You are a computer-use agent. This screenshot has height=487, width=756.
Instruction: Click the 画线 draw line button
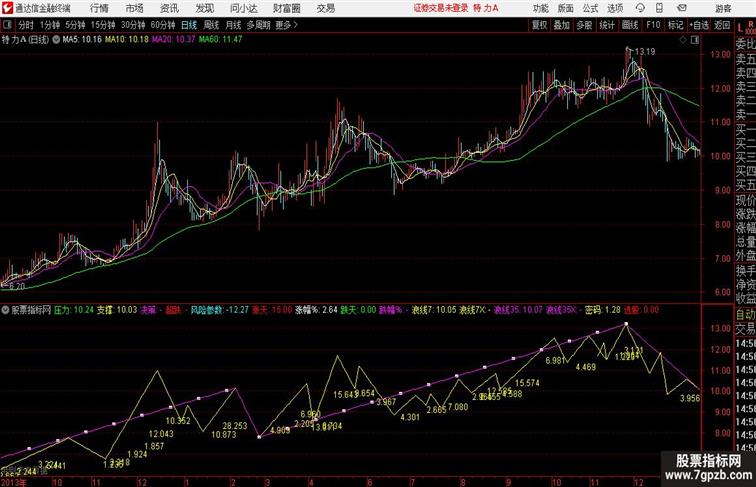(630, 25)
